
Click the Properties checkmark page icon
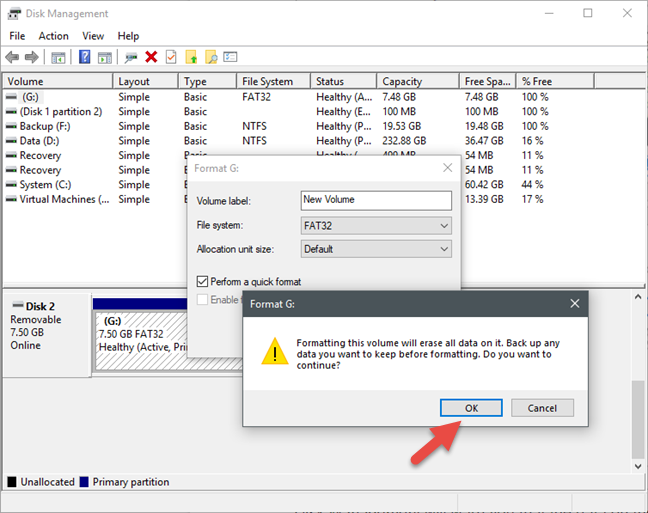[171, 57]
